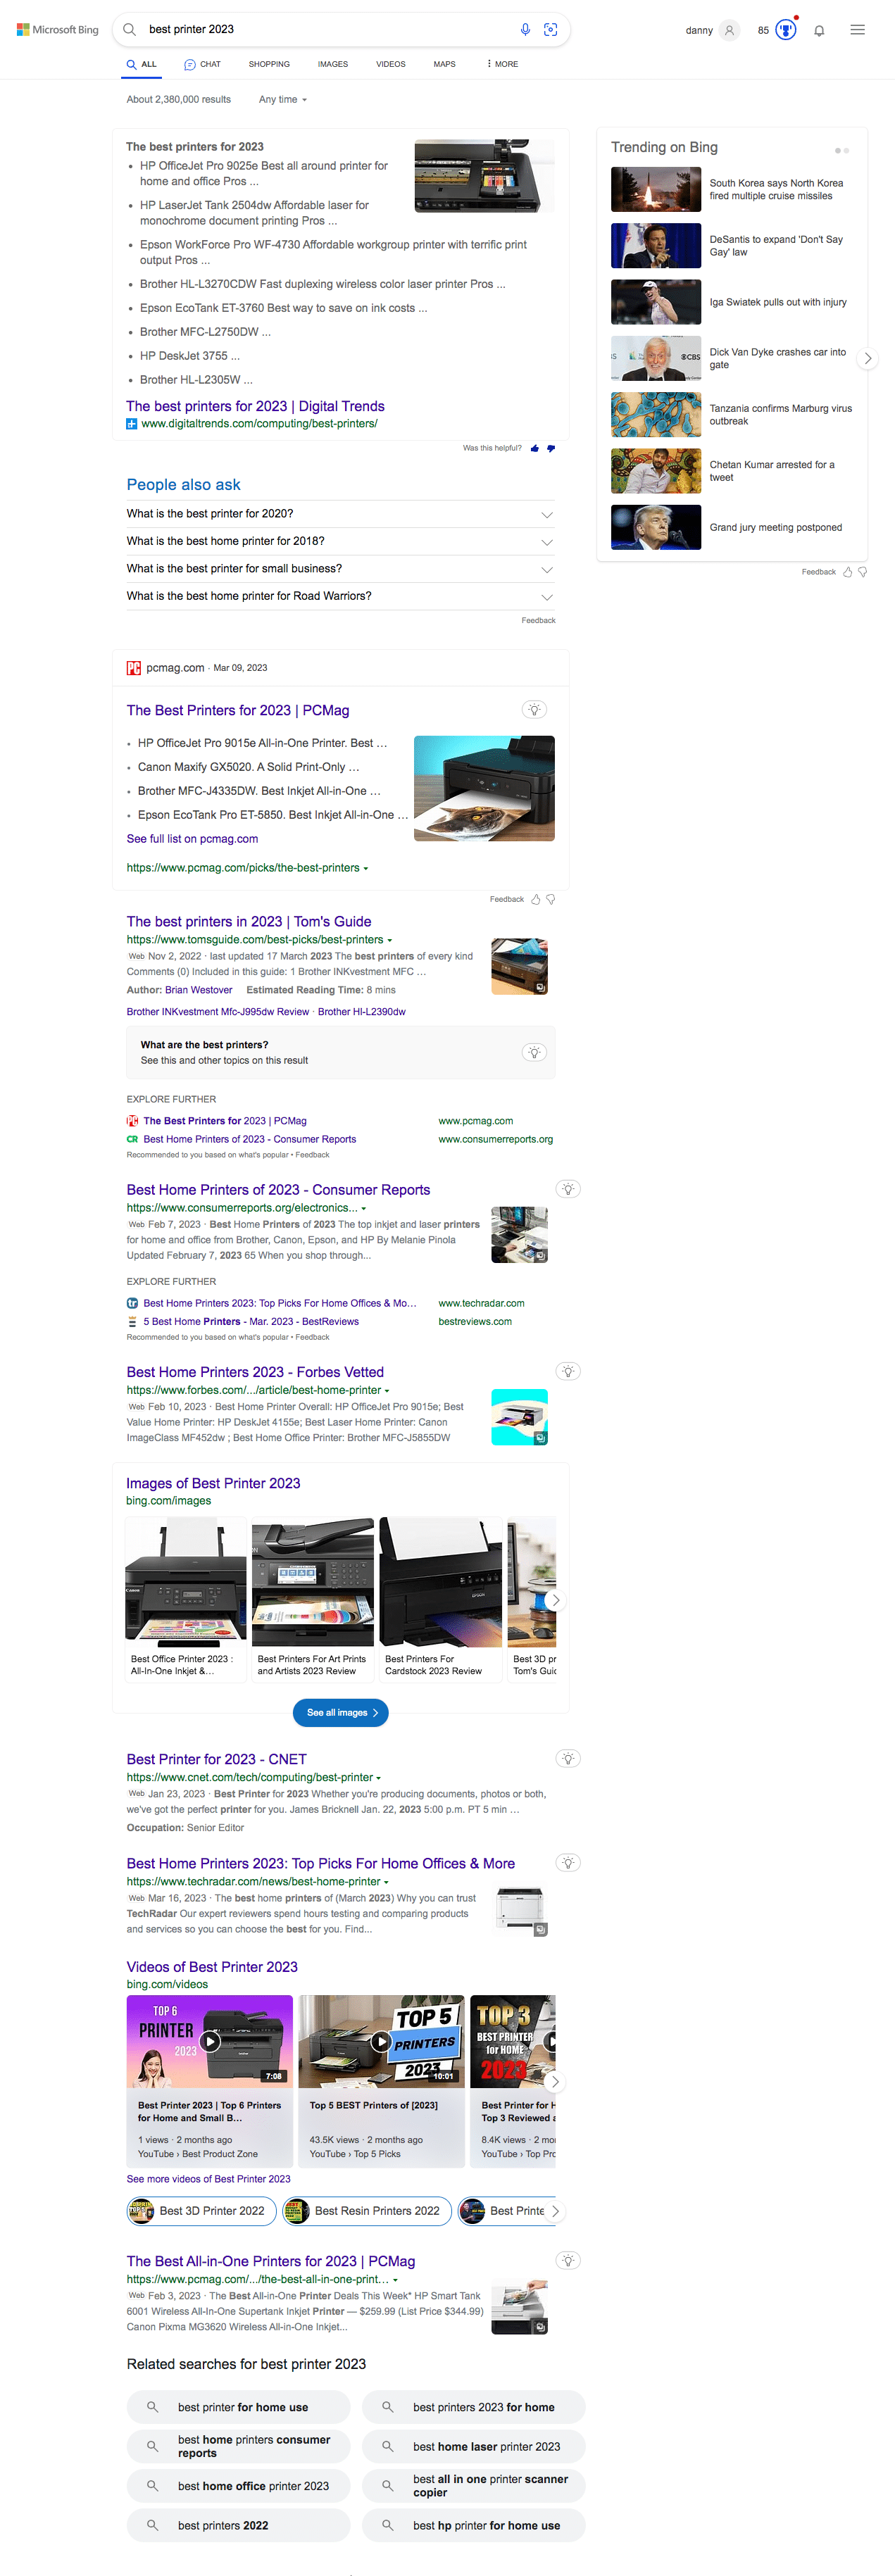This screenshot has height=2576, width=895.
Task: Open the danny account profile icon
Action: click(729, 30)
